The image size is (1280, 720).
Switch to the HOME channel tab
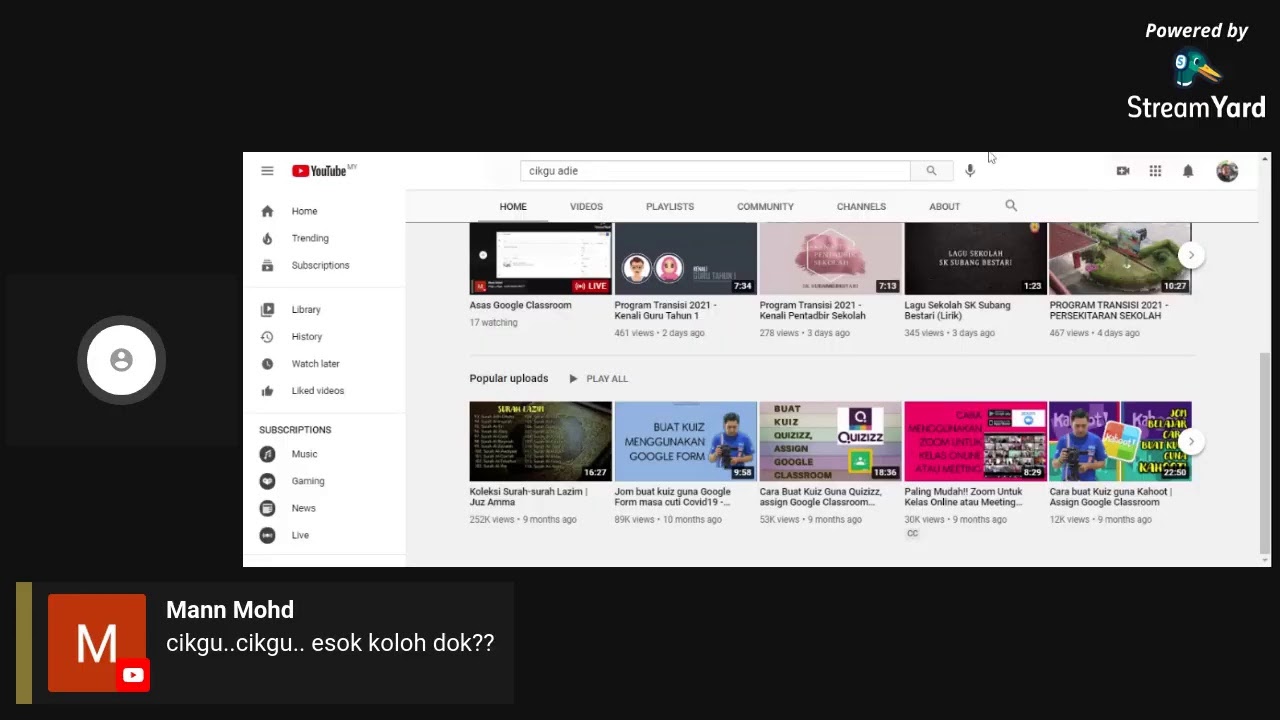pos(513,206)
